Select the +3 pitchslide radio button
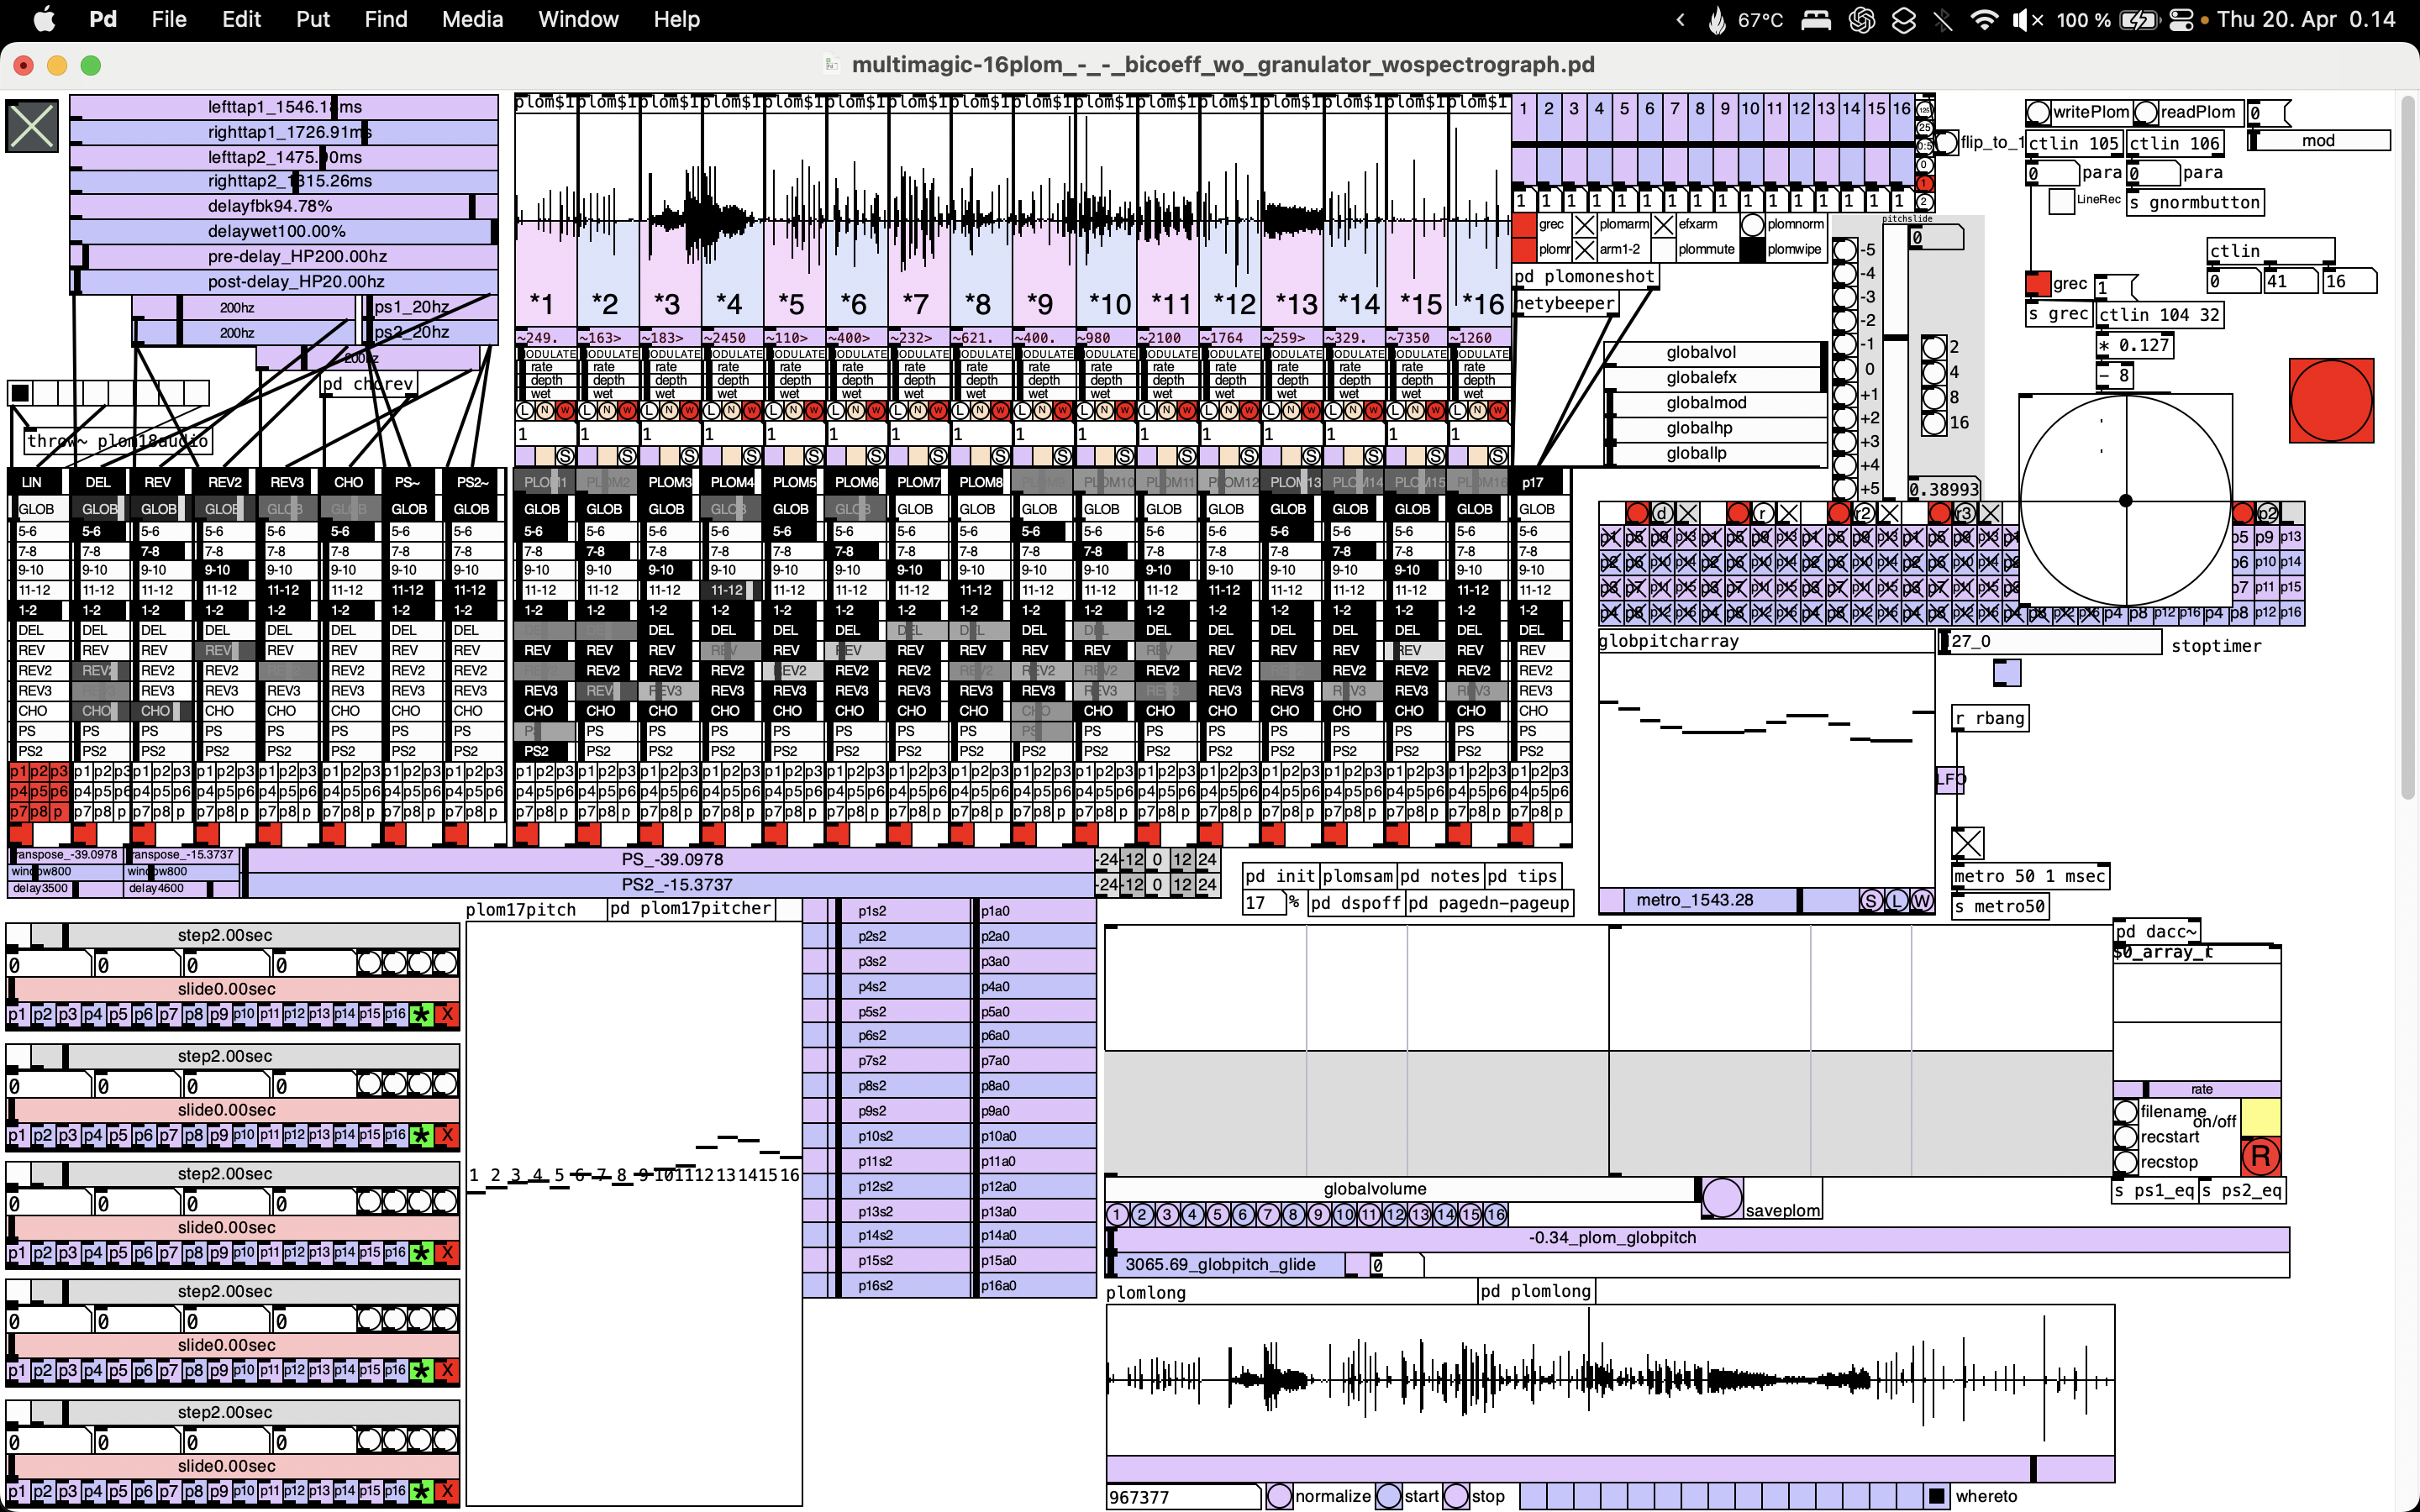The width and height of the screenshot is (2420, 1512). [1845, 441]
